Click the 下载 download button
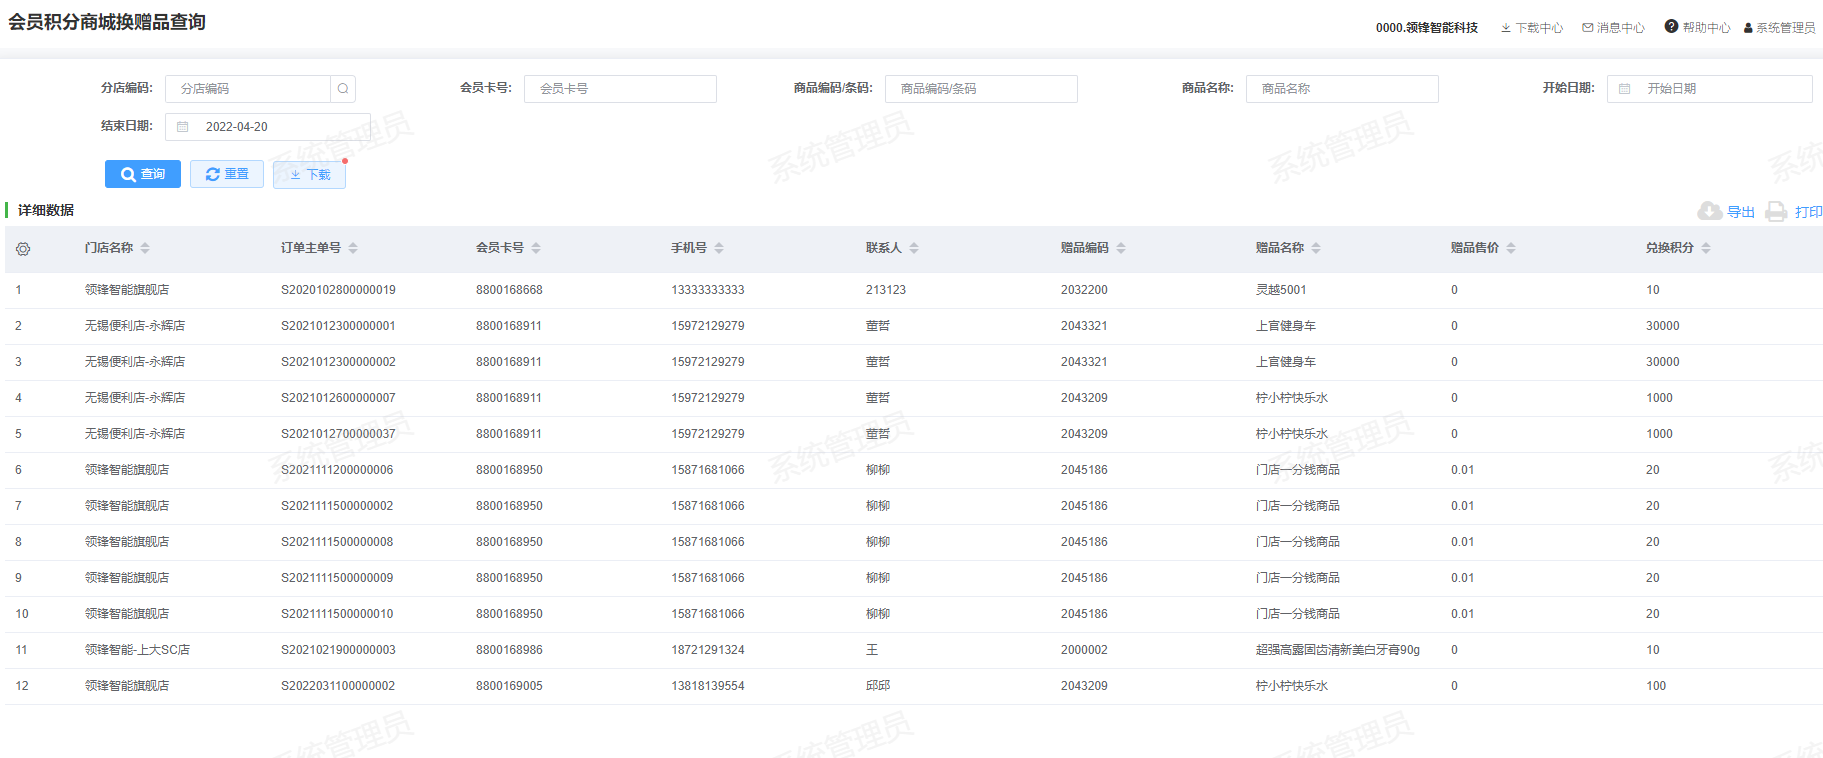This screenshot has width=1823, height=758. tap(309, 175)
